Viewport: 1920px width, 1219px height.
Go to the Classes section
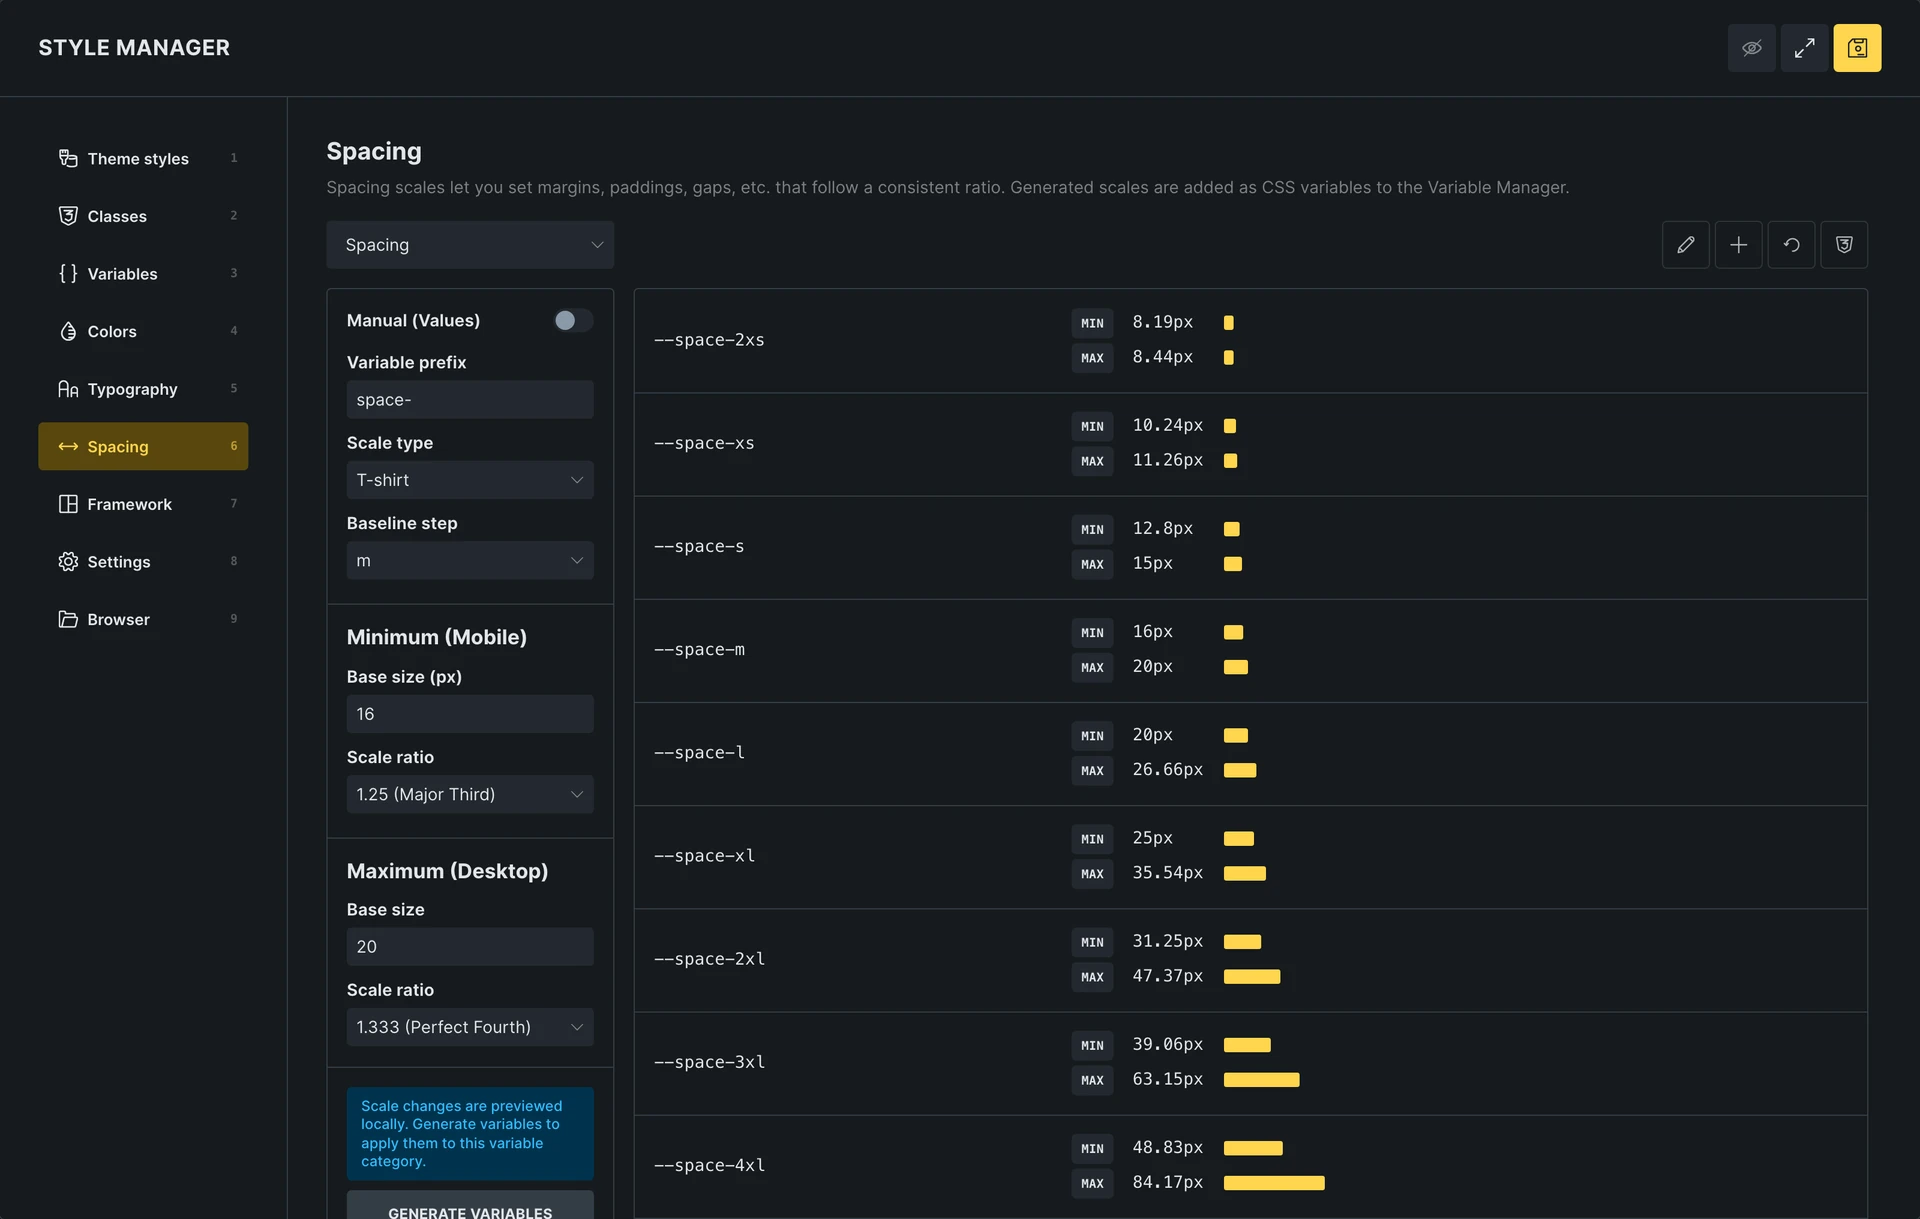pyautogui.click(x=143, y=216)
